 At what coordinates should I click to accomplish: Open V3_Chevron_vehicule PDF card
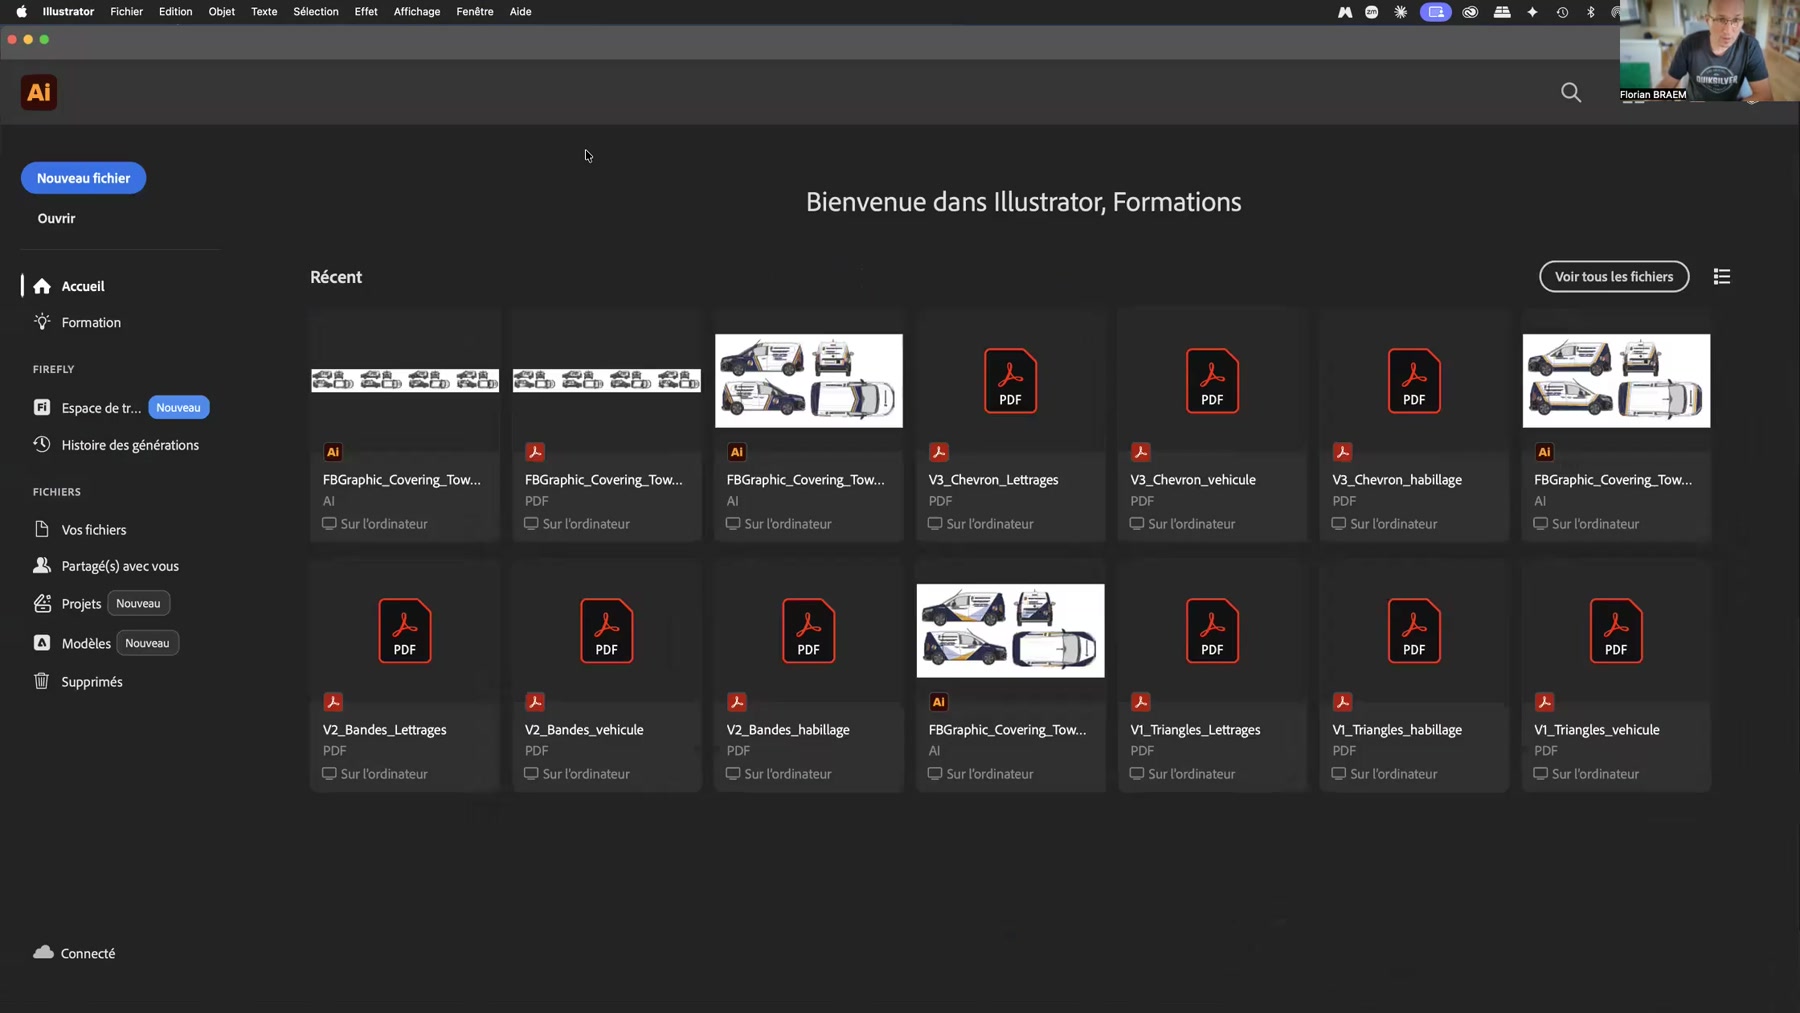point(1212,426)
